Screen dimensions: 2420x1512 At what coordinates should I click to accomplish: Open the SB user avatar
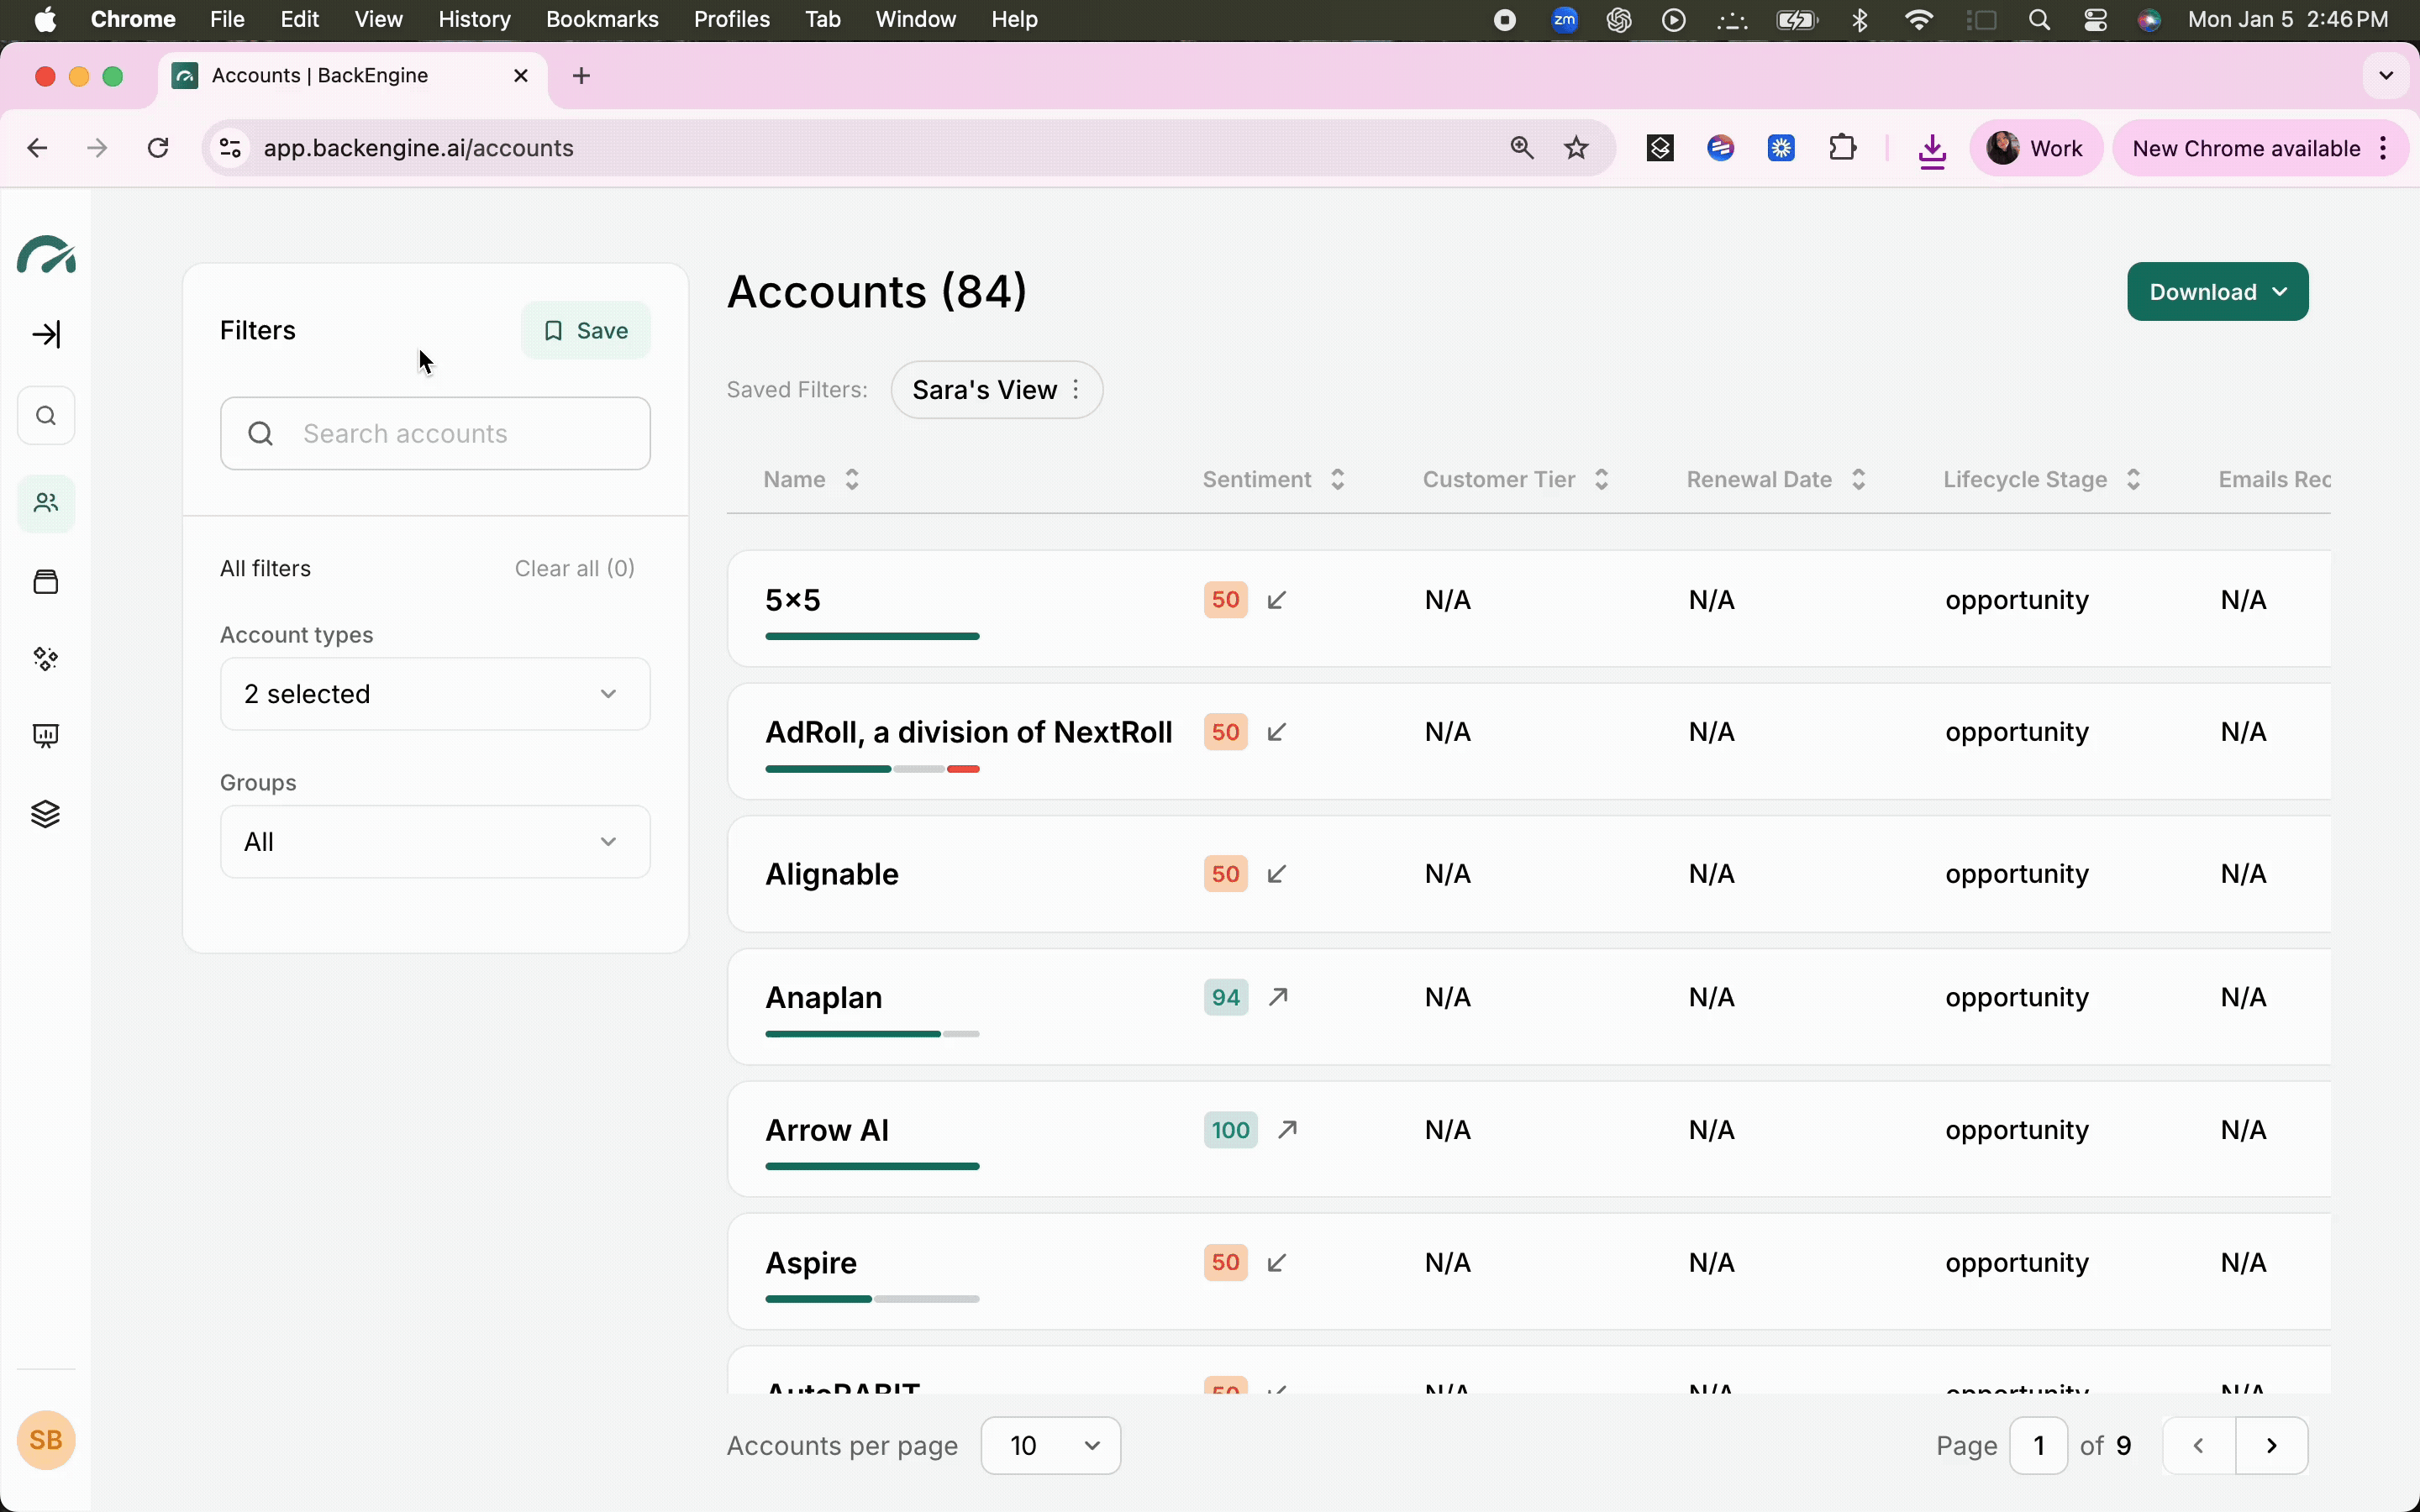click(46, 1440)
